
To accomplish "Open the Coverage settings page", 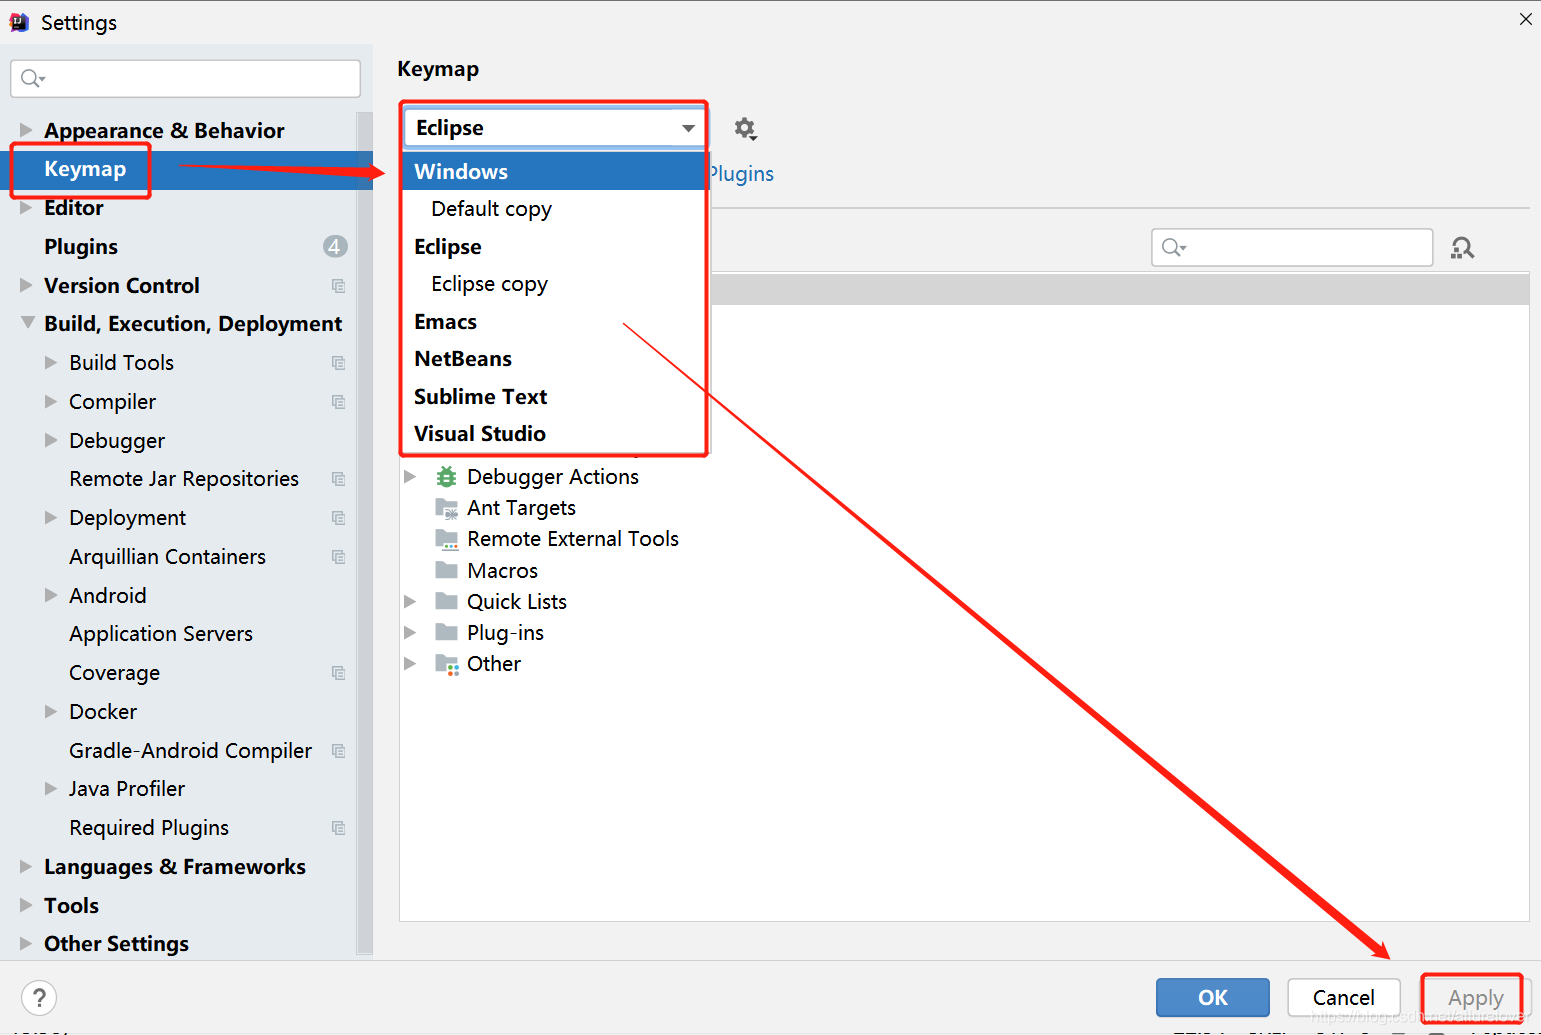I will (x=115, y=673).
